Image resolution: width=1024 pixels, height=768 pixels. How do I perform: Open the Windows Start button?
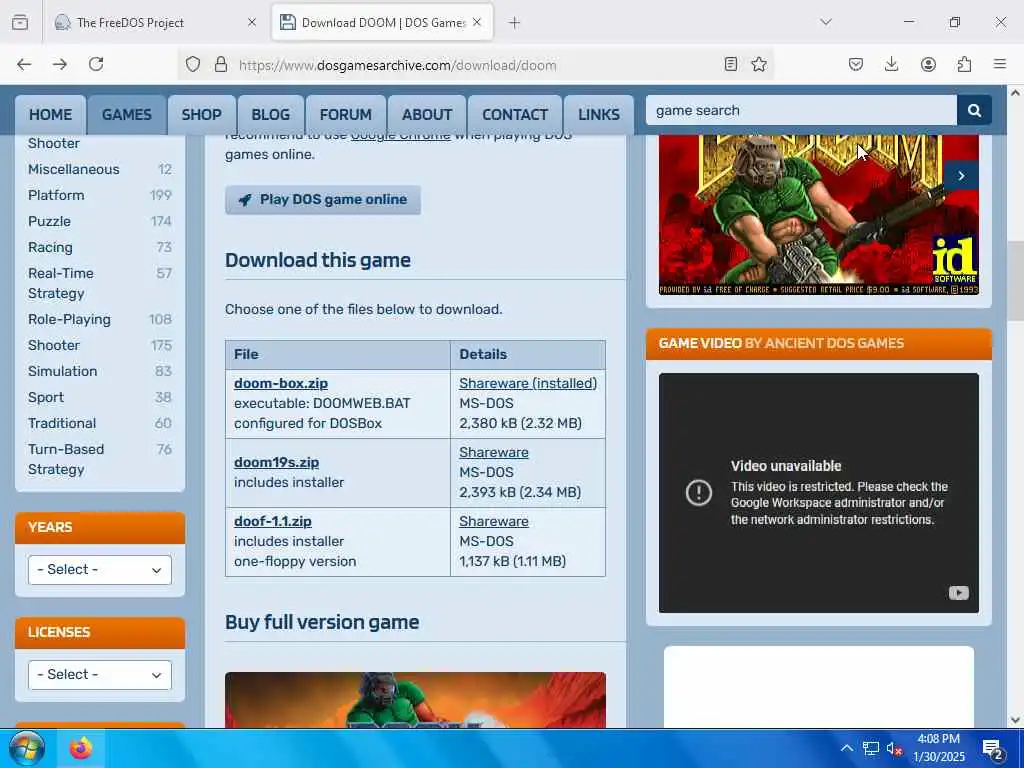26,748
